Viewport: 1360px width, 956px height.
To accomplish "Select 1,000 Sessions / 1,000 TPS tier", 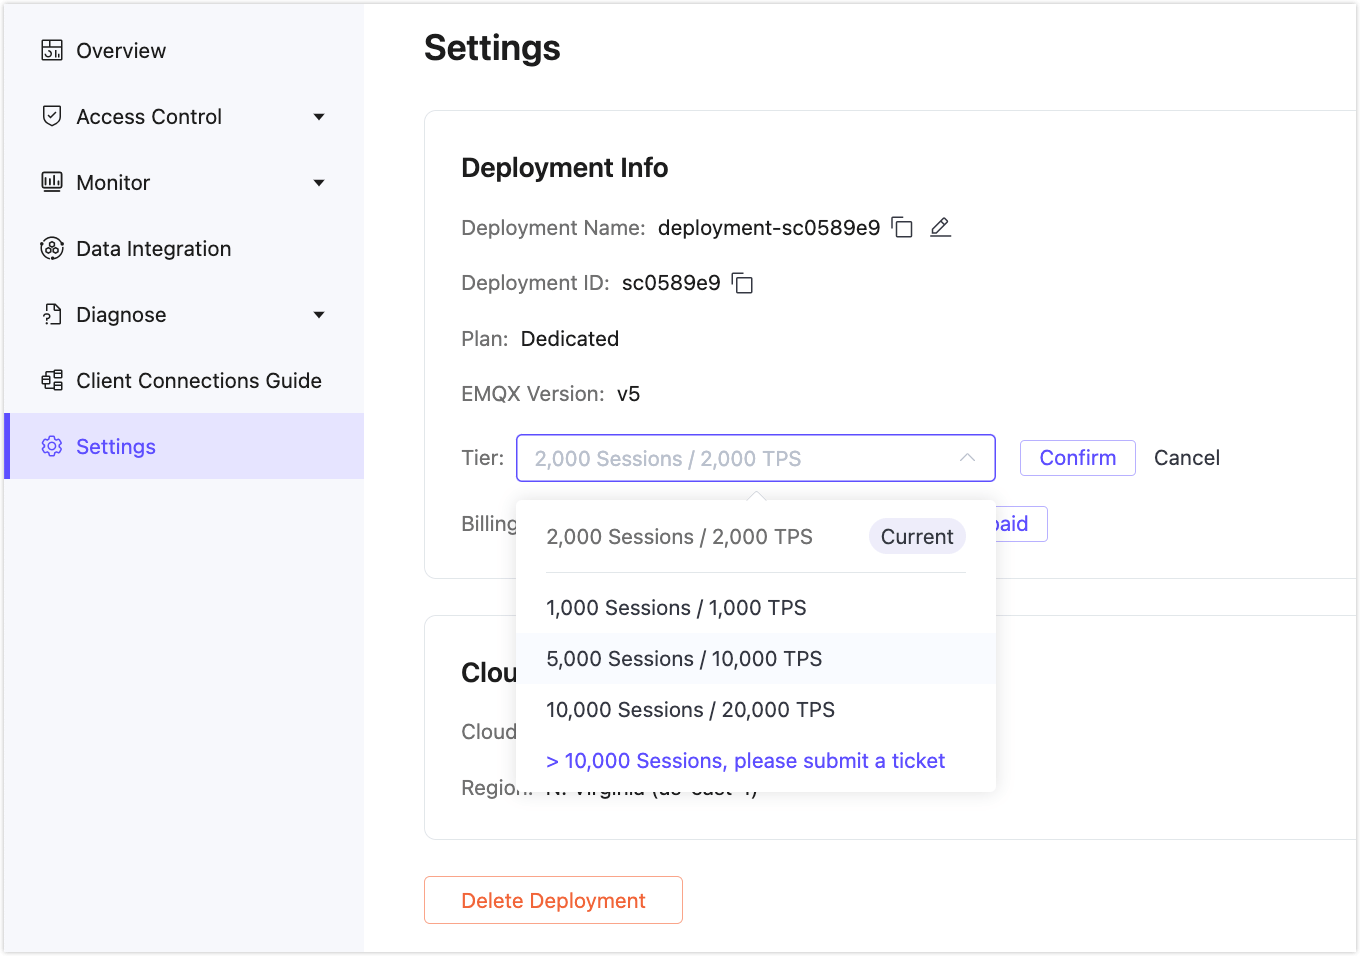I will 676,608.
